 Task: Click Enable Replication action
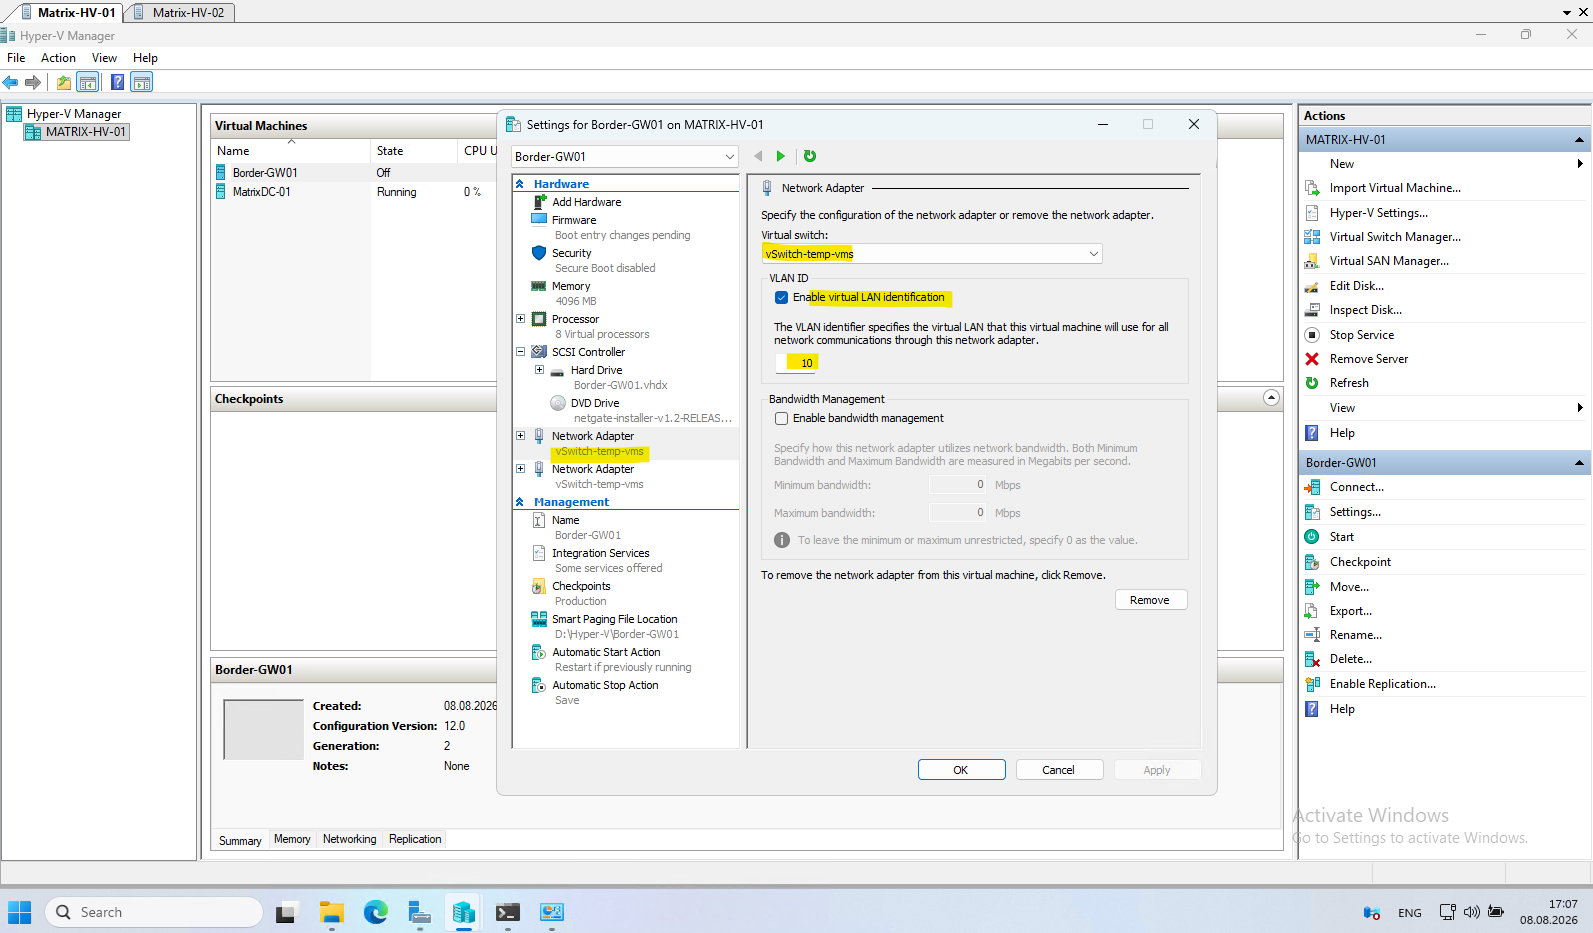[x=1383, y=684]
